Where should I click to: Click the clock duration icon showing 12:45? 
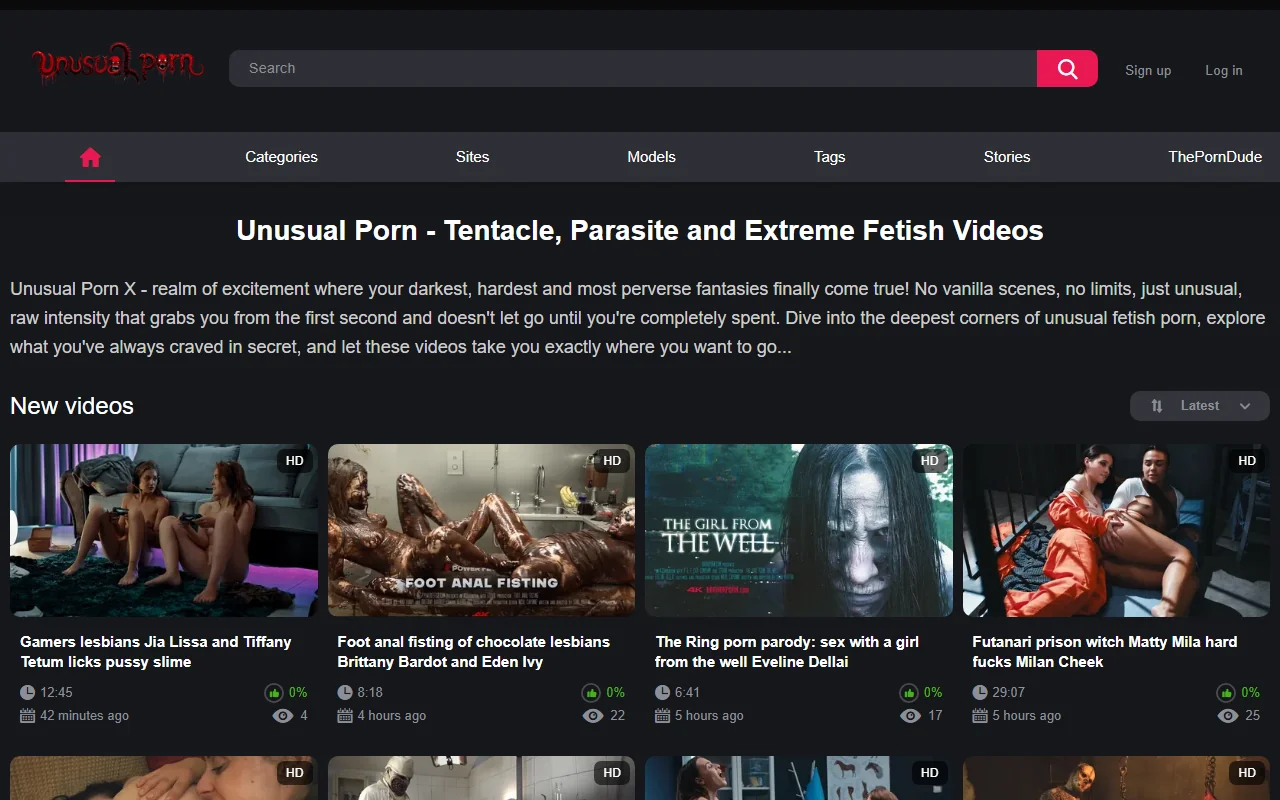(27, 692)
